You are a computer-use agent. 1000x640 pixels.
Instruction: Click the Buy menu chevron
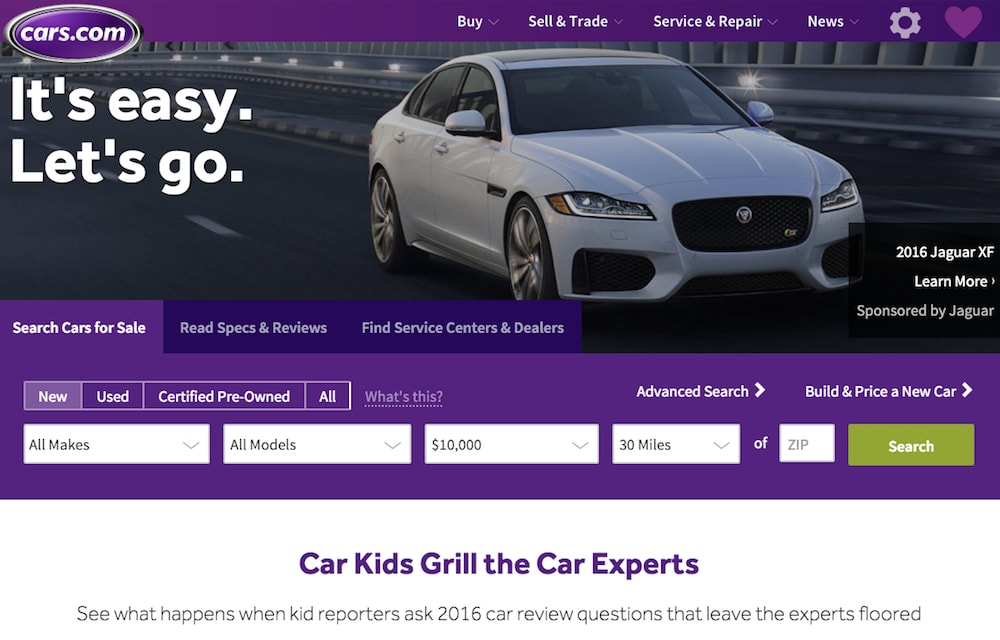coord(494,22)
